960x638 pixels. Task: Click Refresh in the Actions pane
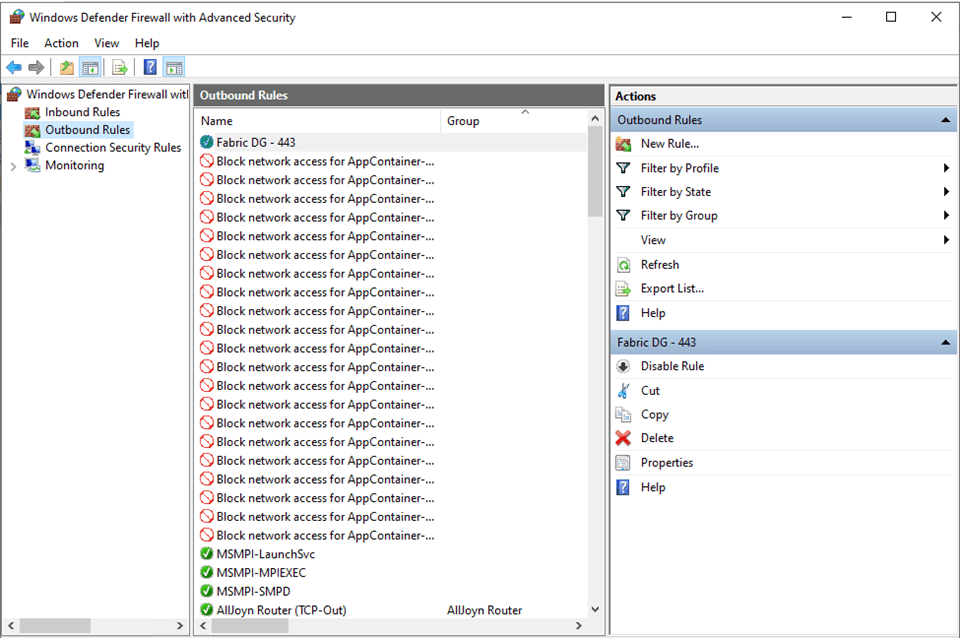(660, 265)
